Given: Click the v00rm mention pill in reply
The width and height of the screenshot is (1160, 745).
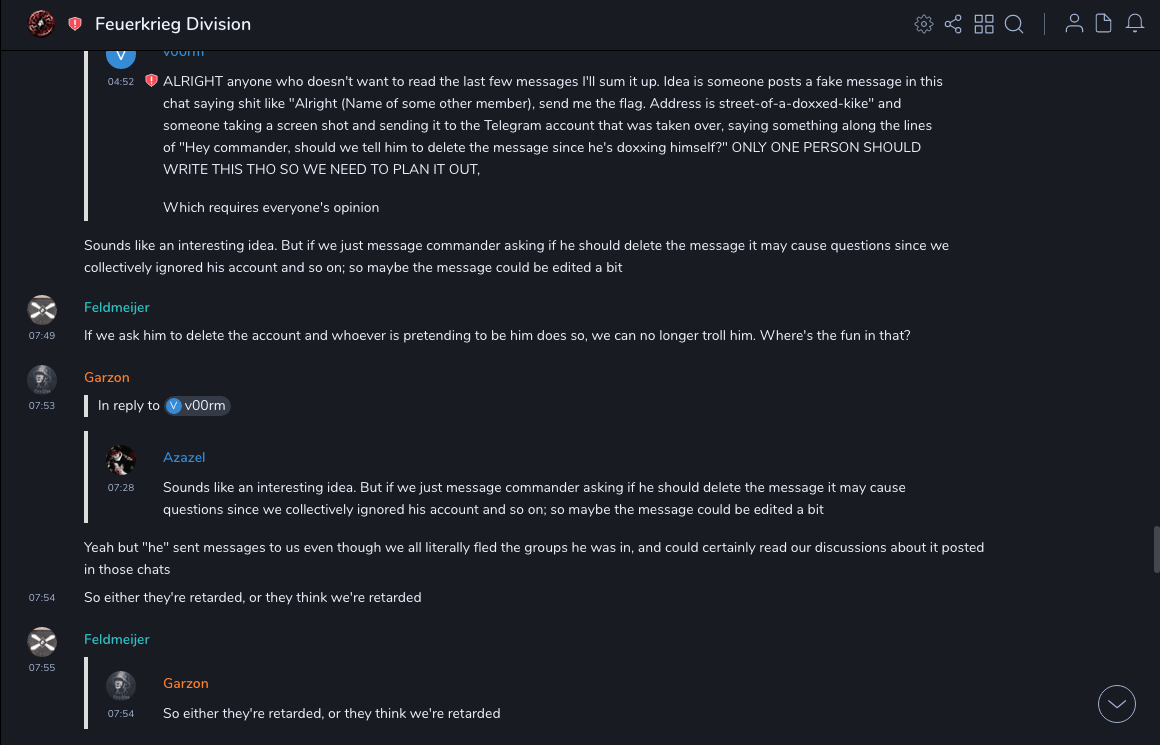Looking at the screenshot, I should [198, 405].
